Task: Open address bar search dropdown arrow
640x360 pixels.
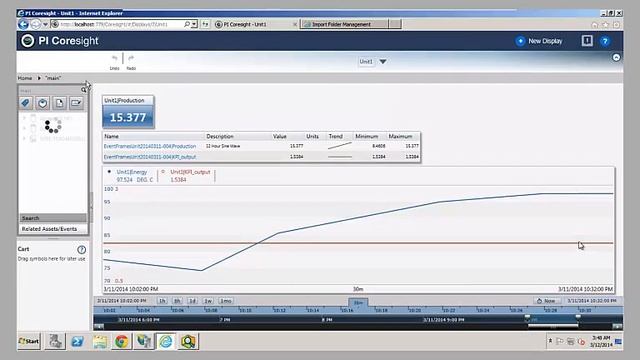Action: (x=194, y=24)
